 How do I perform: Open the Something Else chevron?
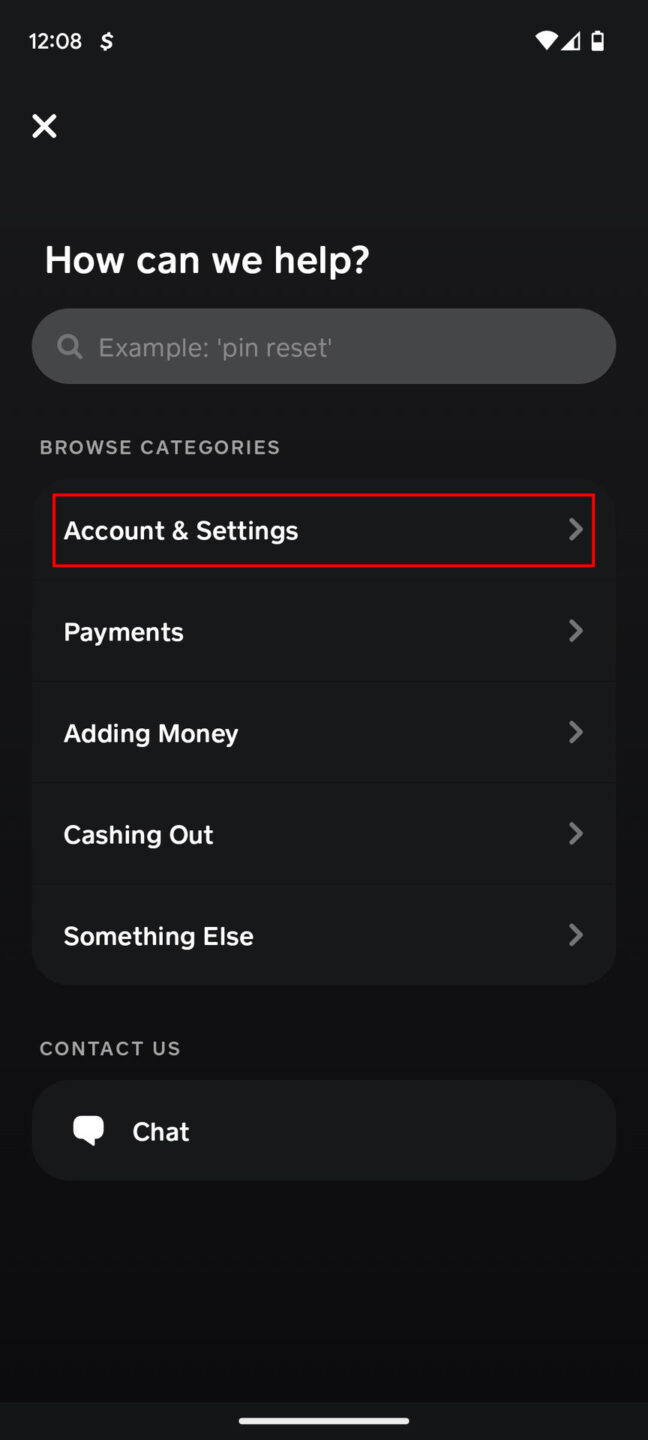point(576,935)
